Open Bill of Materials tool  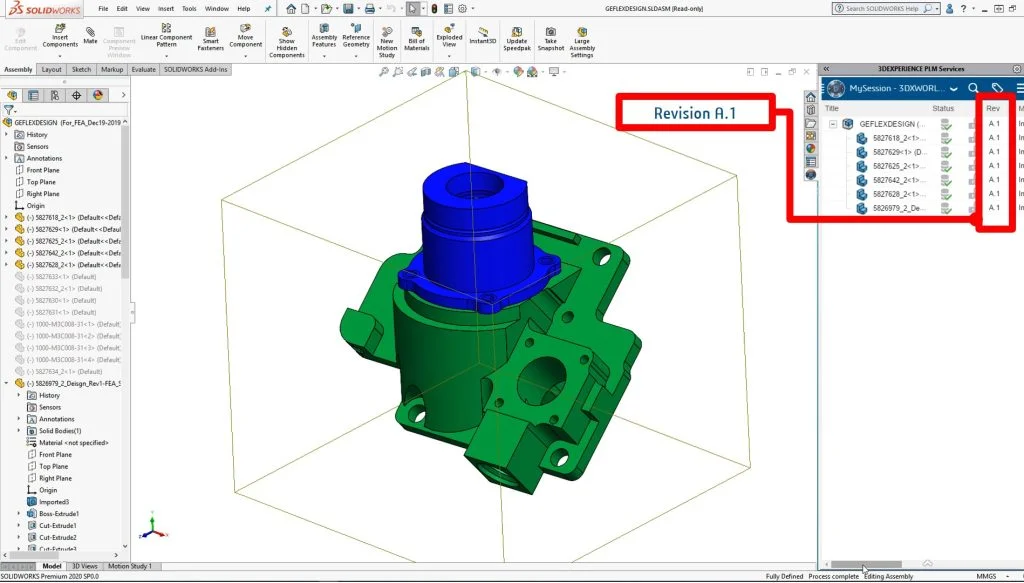(417, 40)
